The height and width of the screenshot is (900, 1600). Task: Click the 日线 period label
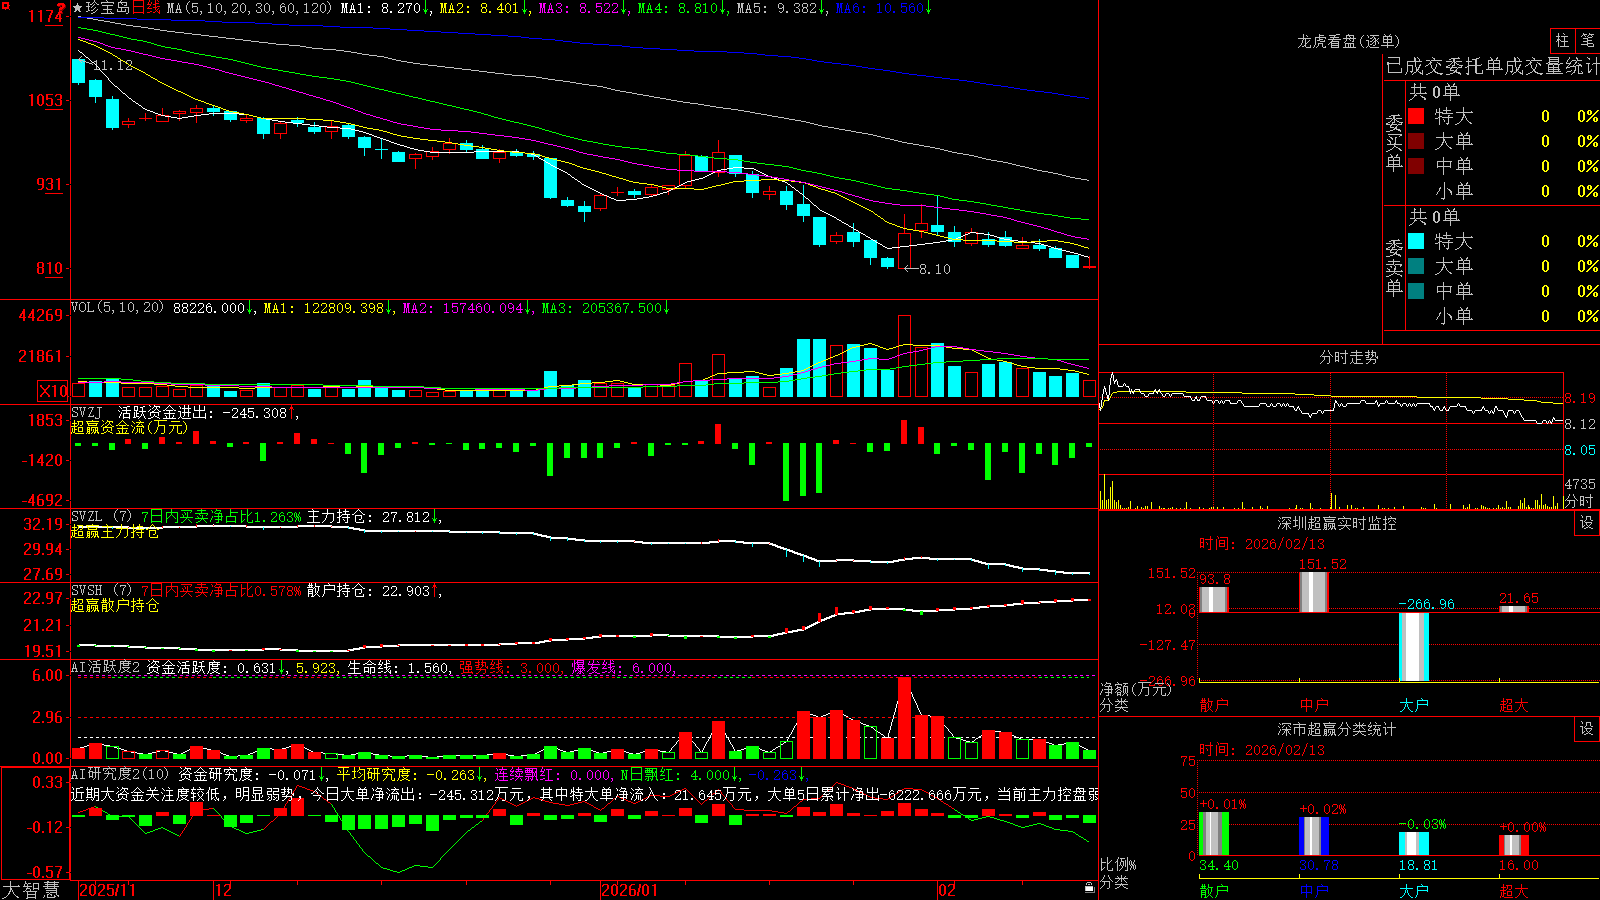[146, 8]
